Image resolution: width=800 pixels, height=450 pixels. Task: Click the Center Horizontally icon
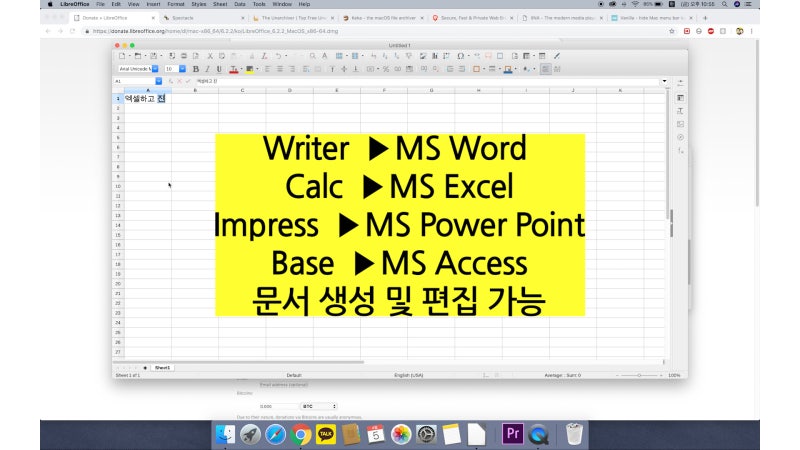coord(280,69)
